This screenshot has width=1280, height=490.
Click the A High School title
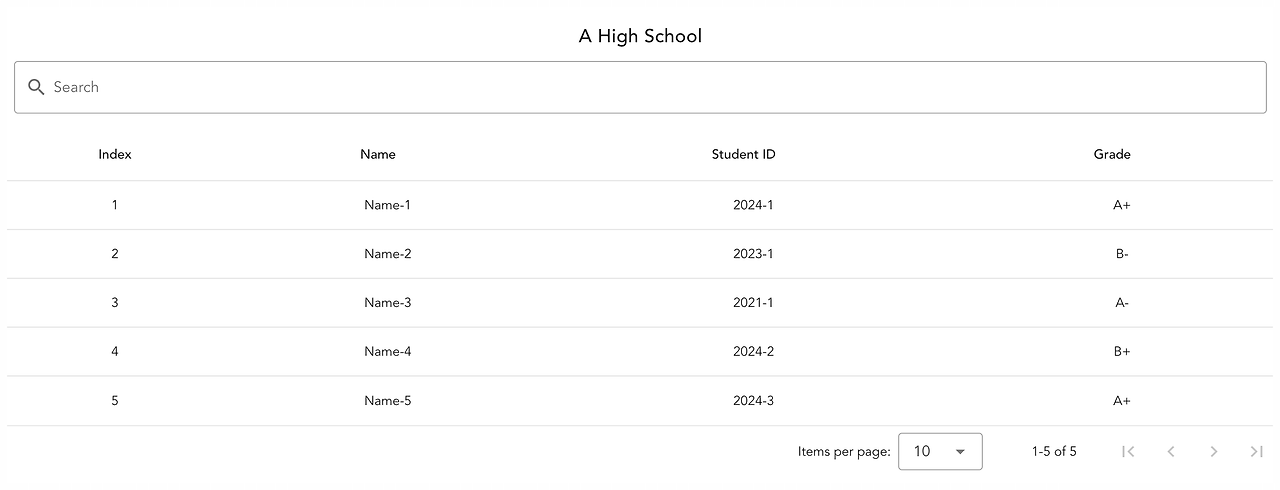640,36
